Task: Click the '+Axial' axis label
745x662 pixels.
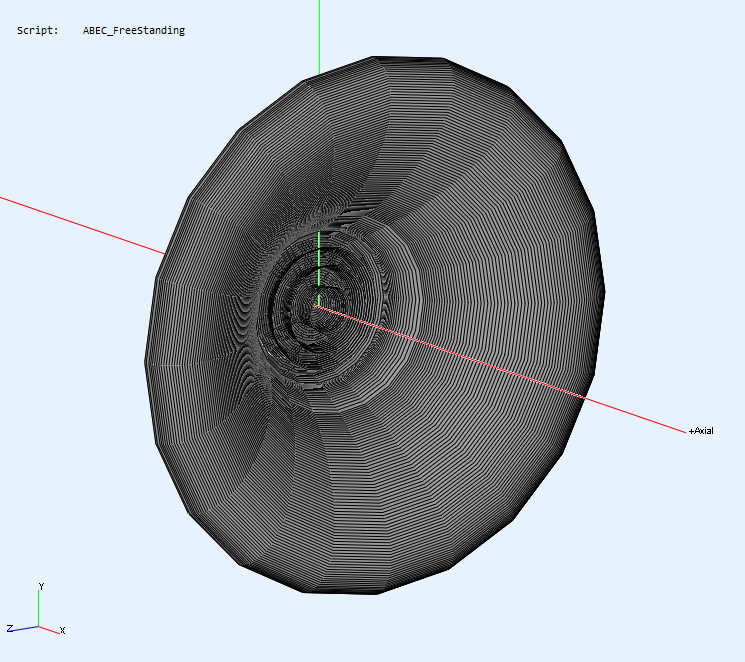Action: (x=701, y=431)
